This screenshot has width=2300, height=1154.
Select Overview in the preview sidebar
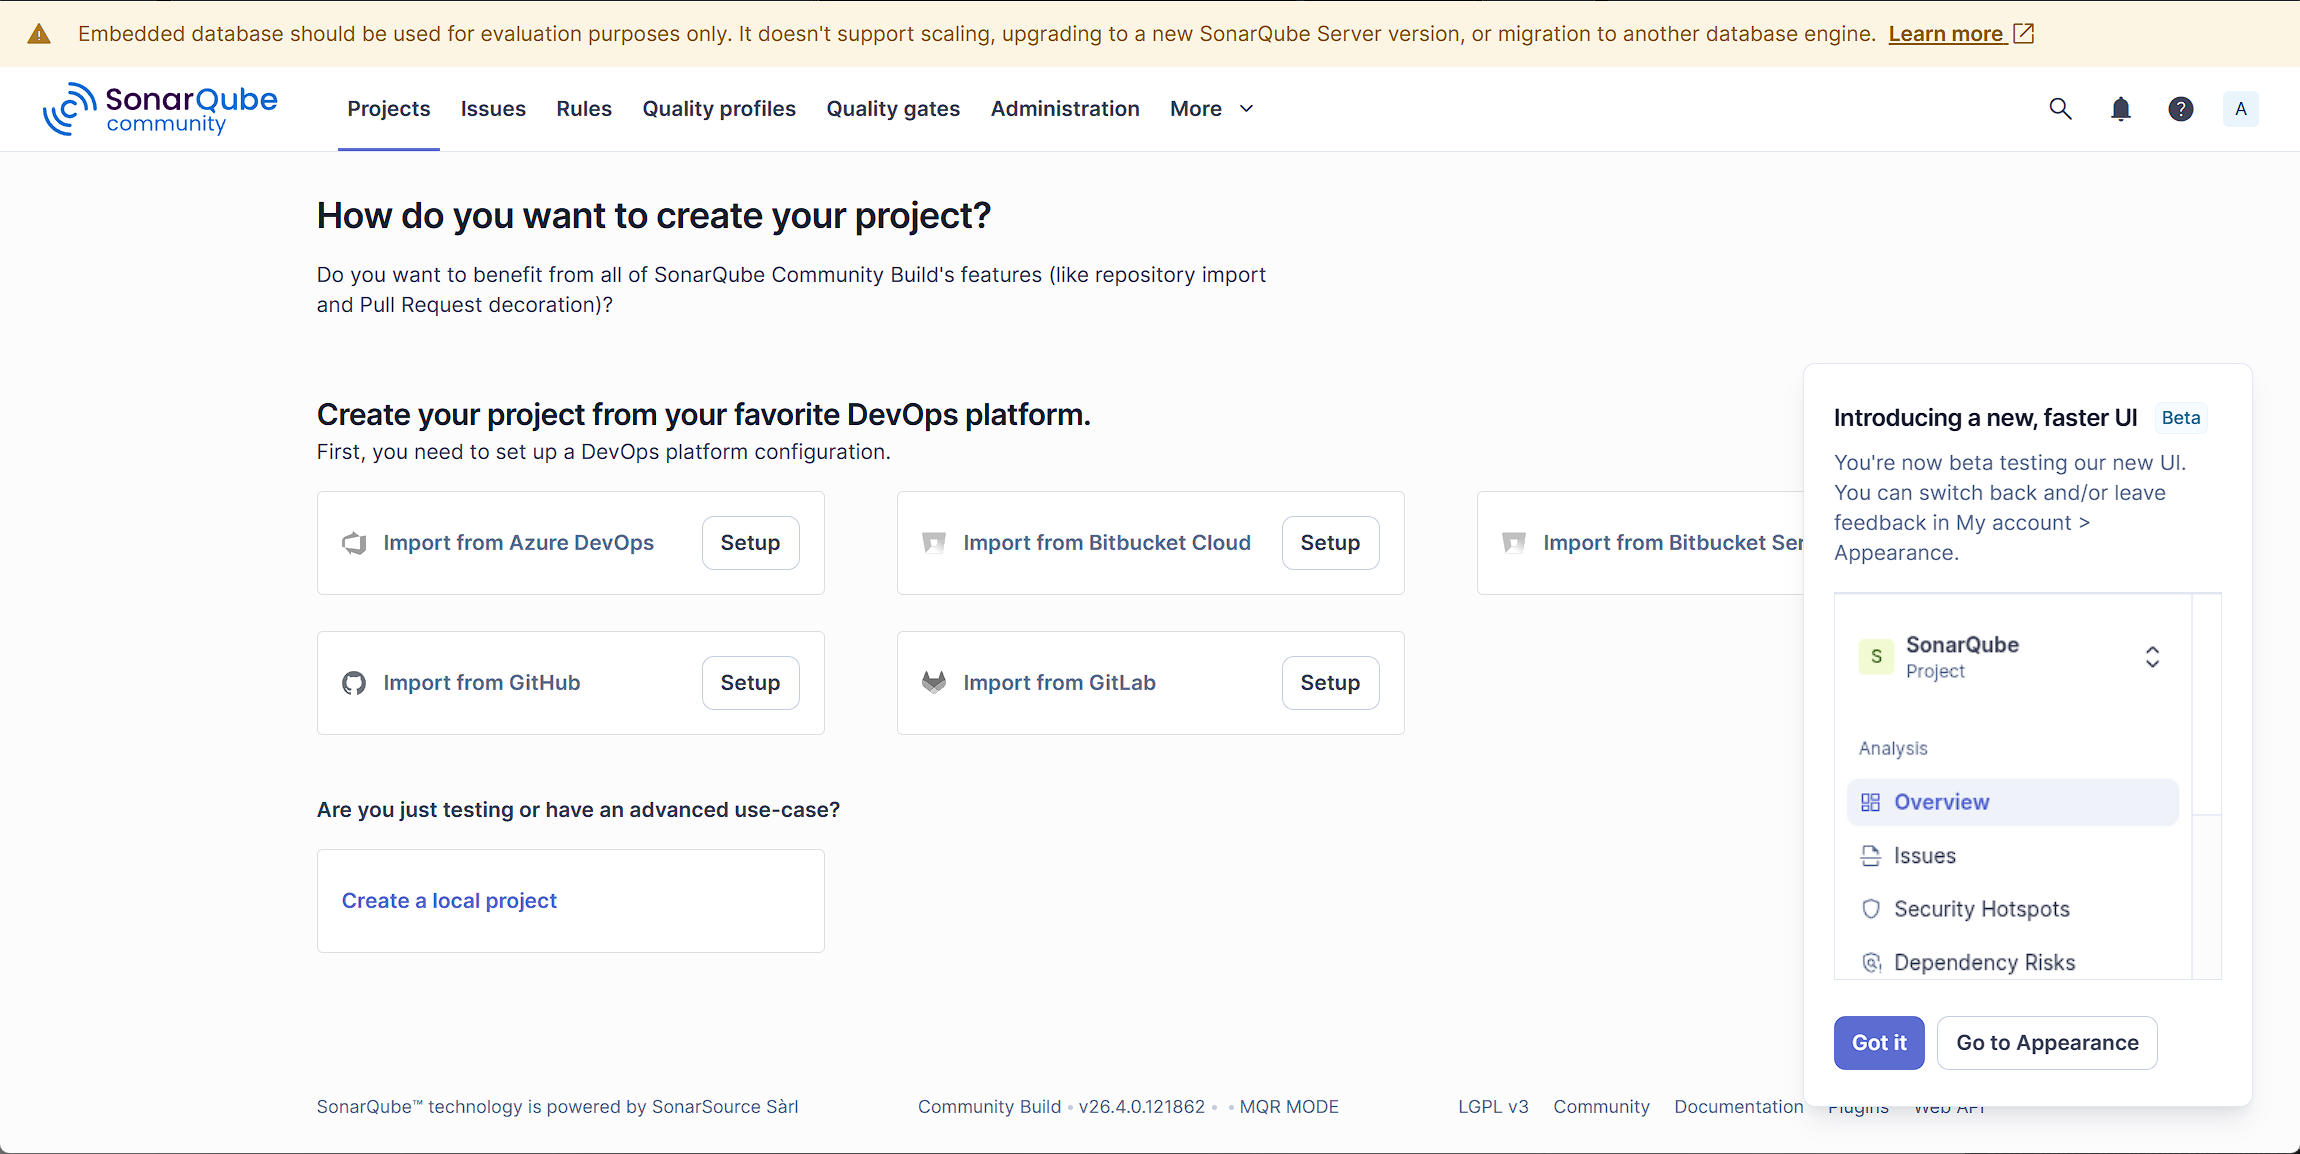(1940, 802)
